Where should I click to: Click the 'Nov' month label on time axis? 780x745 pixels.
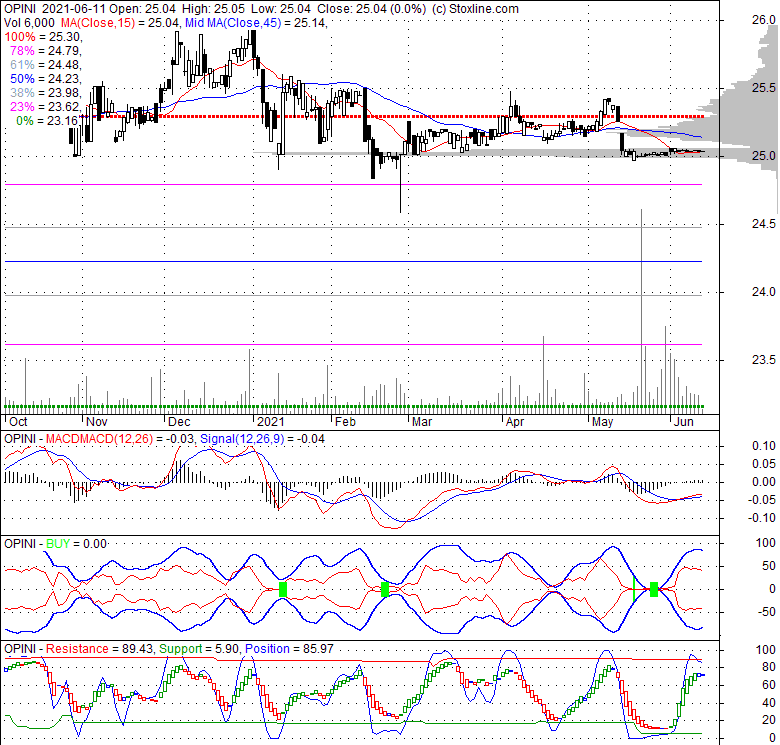(97, 422)
